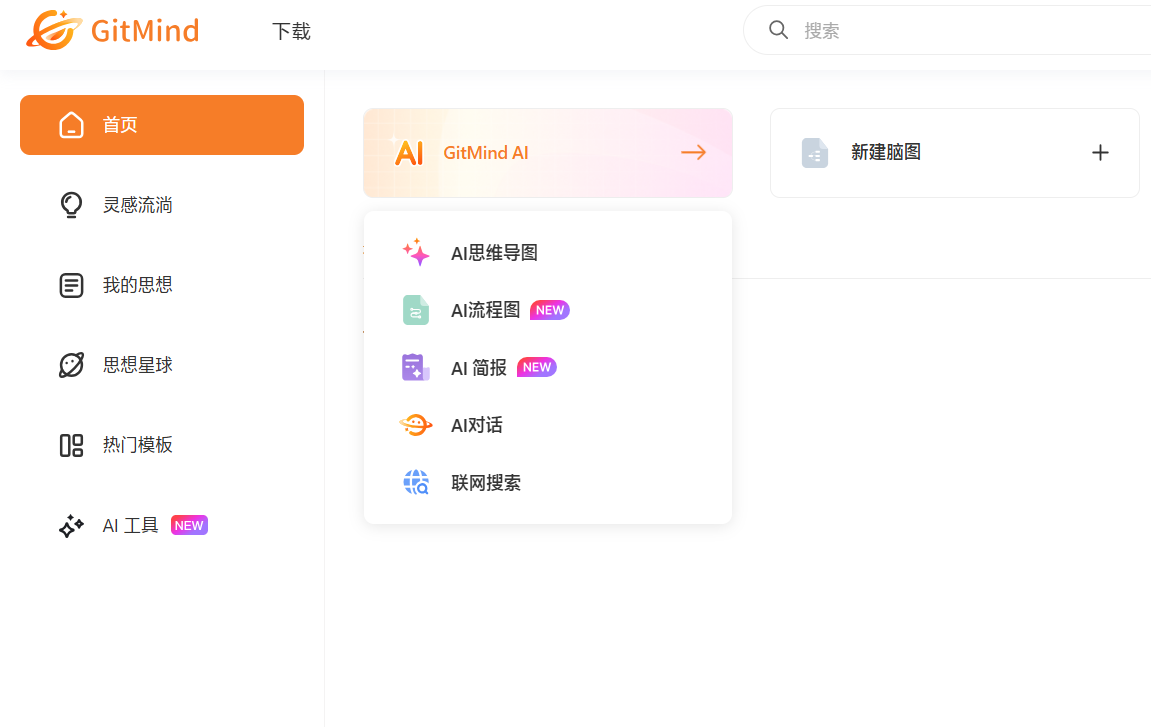Click the NEW badge beside AI 简报
Viewport: 1151px width, 727px height.
[537, 367]
